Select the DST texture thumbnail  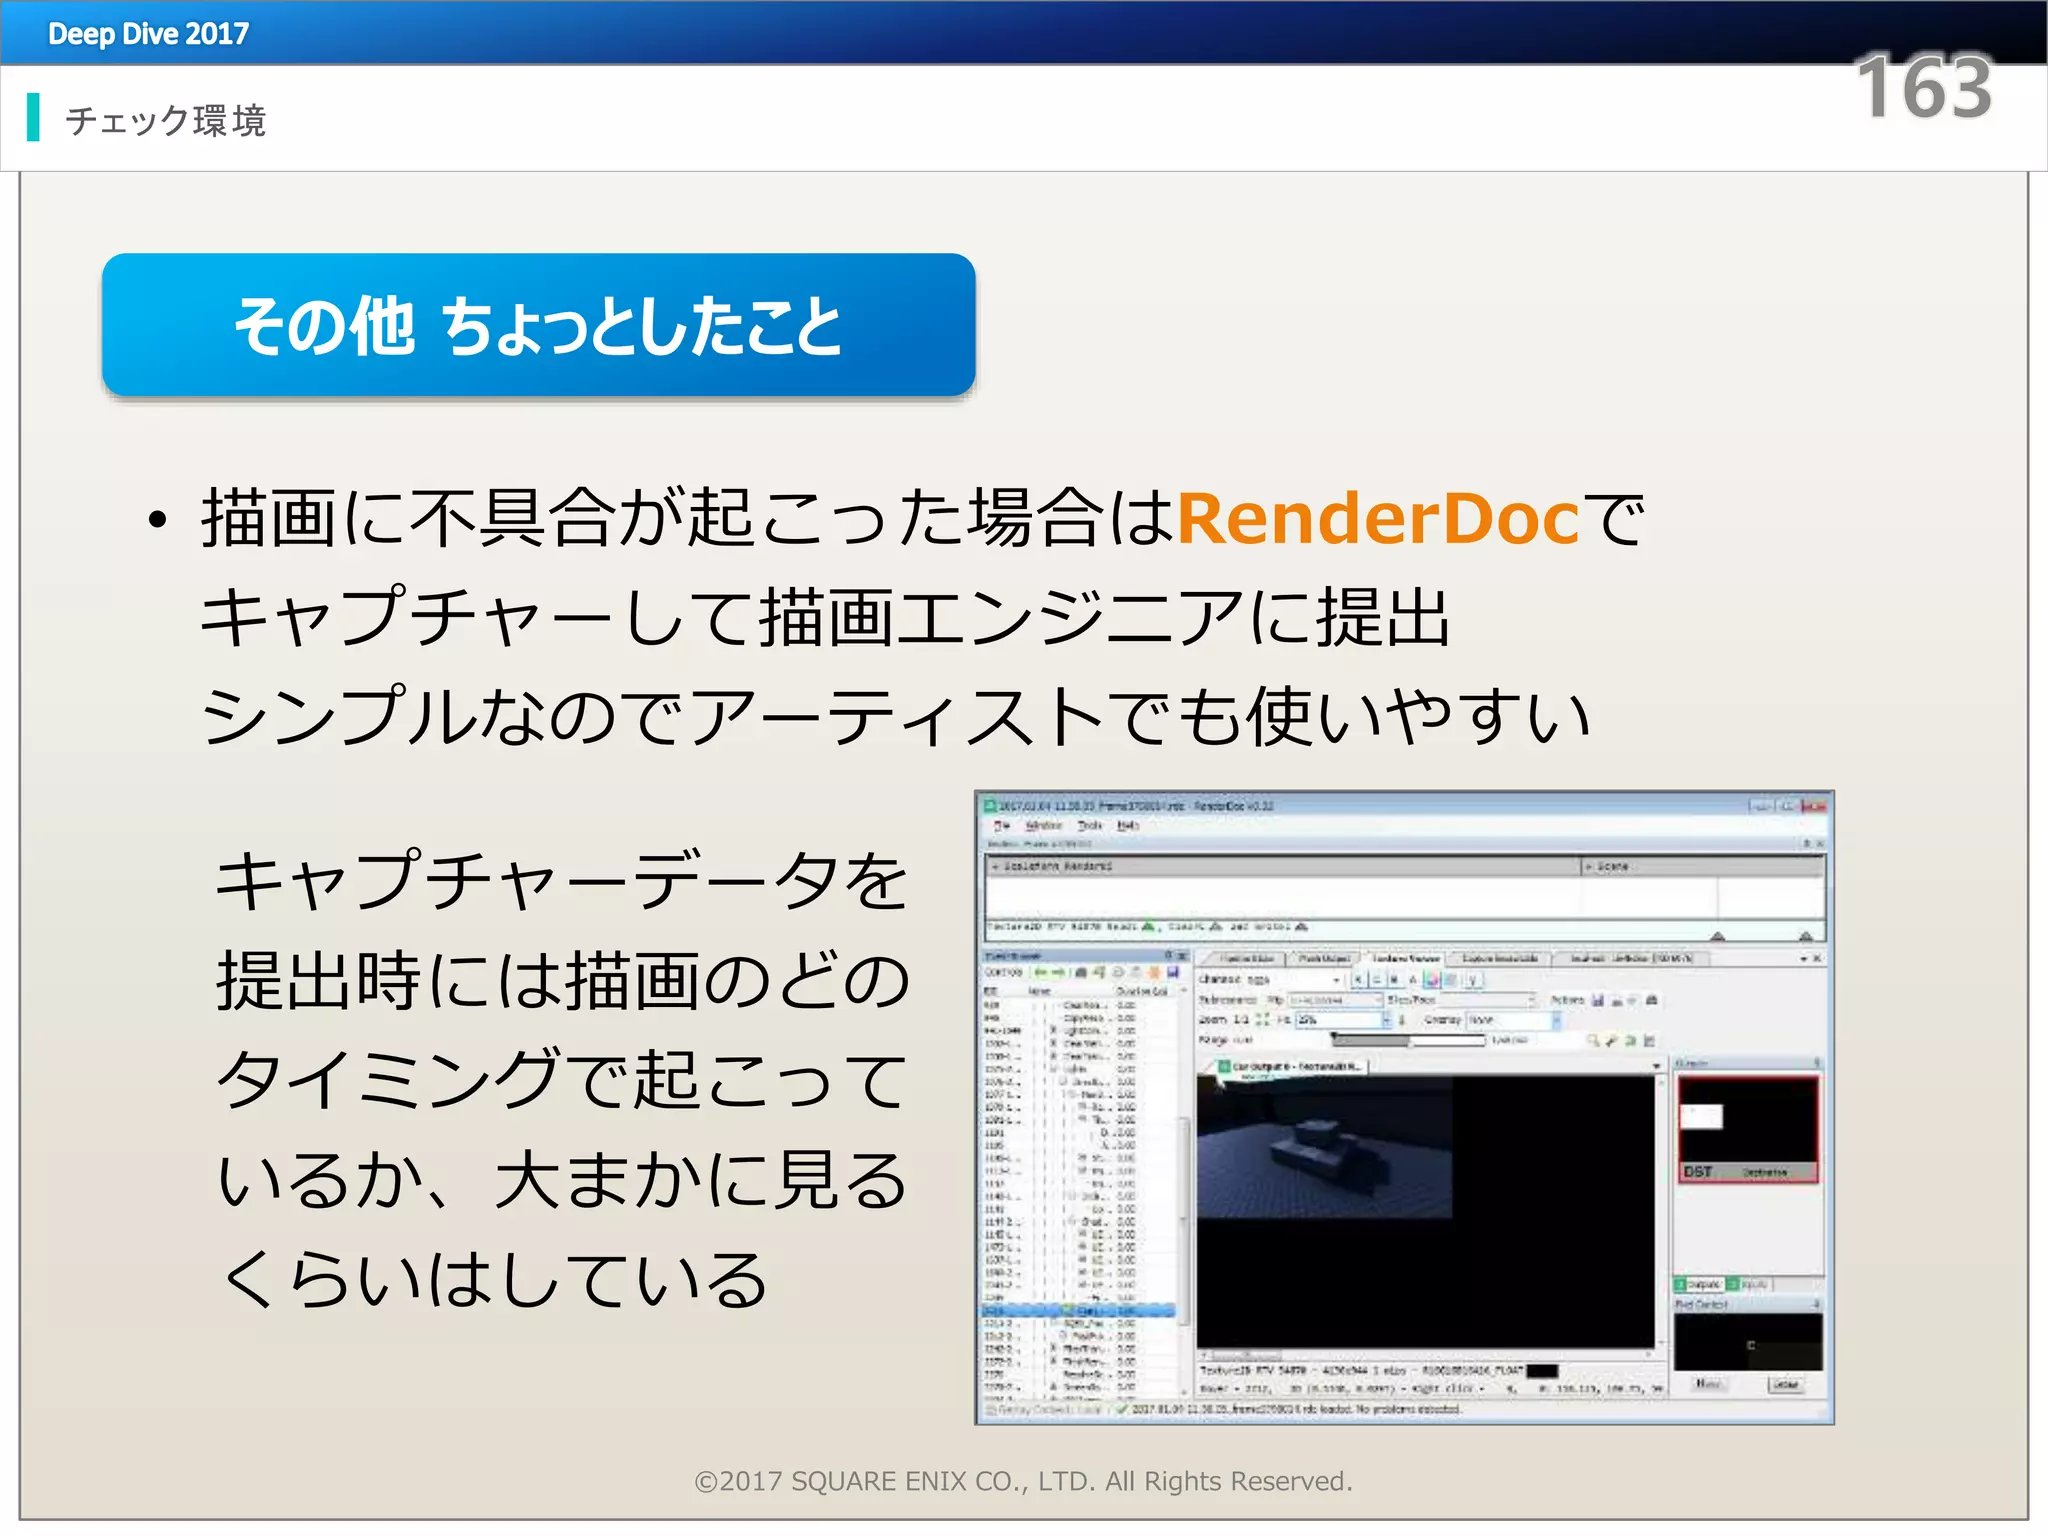tap(1747, 1129)
